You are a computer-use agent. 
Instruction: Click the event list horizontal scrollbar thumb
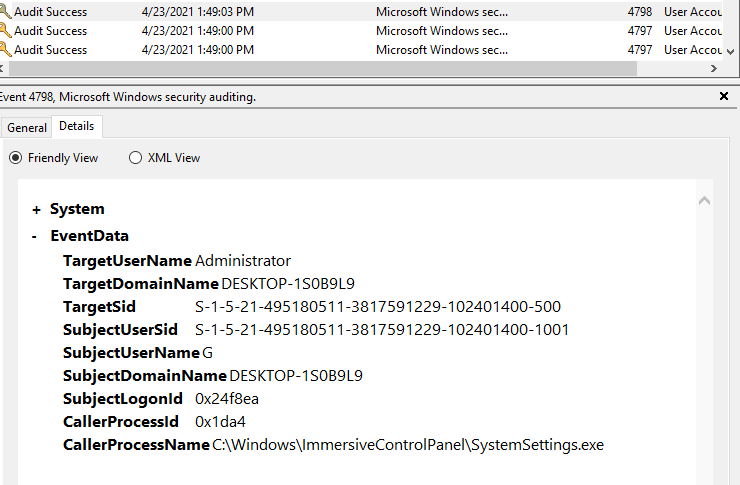(x=320, y=69)
